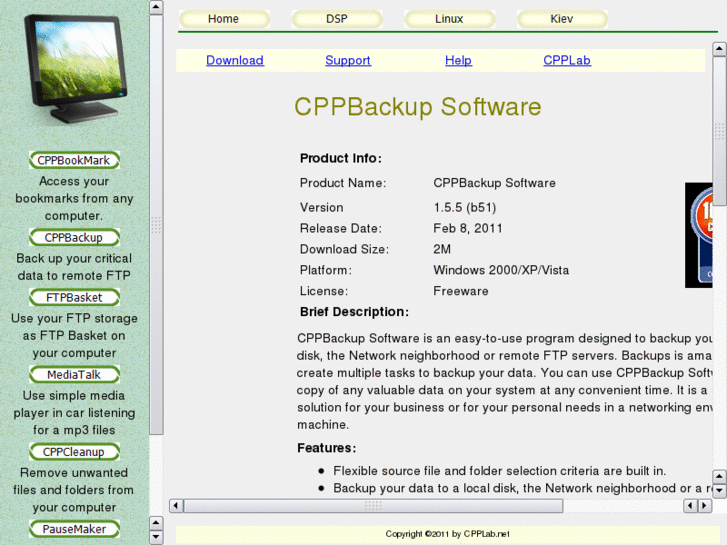Screen dimensions: 727x545
Task: Click the sidebar vertical scrollbar thumb
Action: coord(156,224)
